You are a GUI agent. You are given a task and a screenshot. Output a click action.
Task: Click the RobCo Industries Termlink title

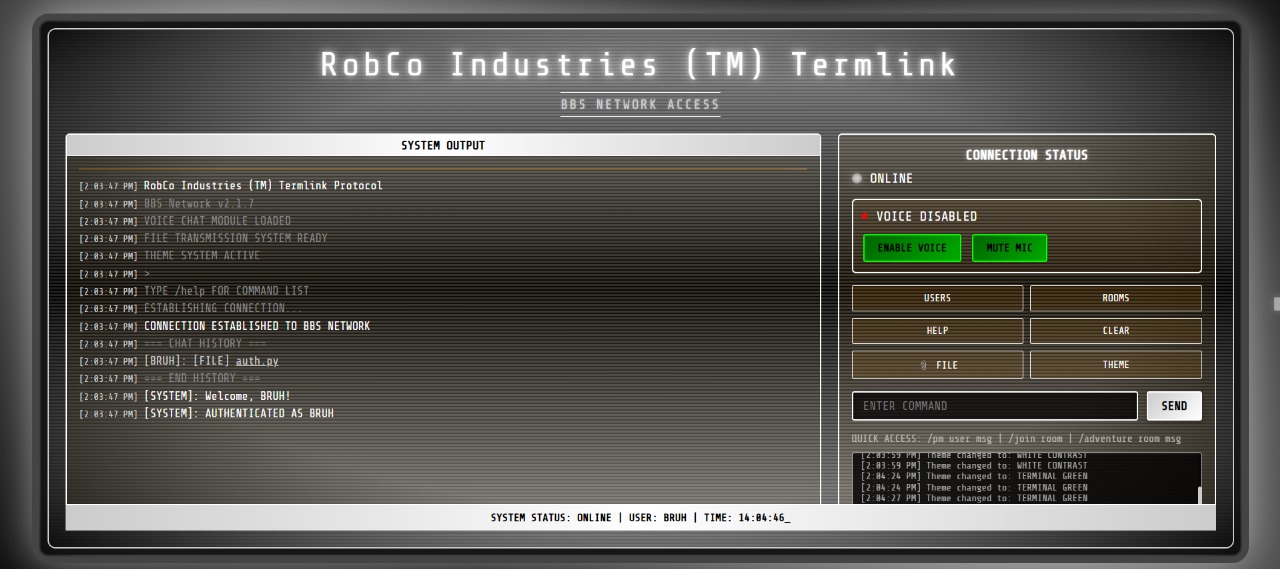pos(640,65)
